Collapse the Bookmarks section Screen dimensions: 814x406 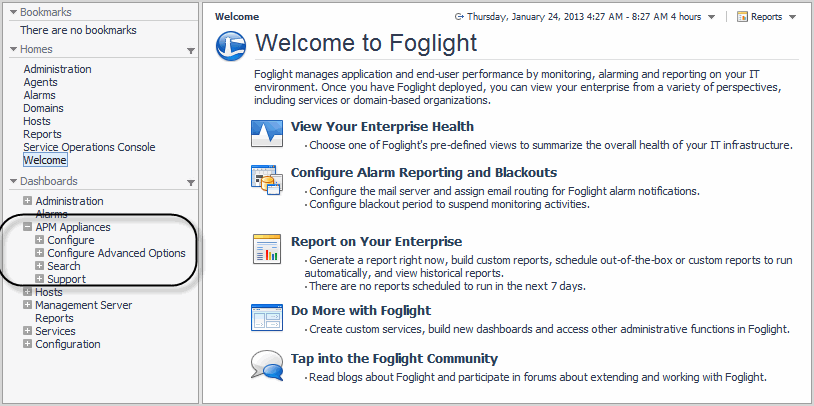click(x=12, y=12)
